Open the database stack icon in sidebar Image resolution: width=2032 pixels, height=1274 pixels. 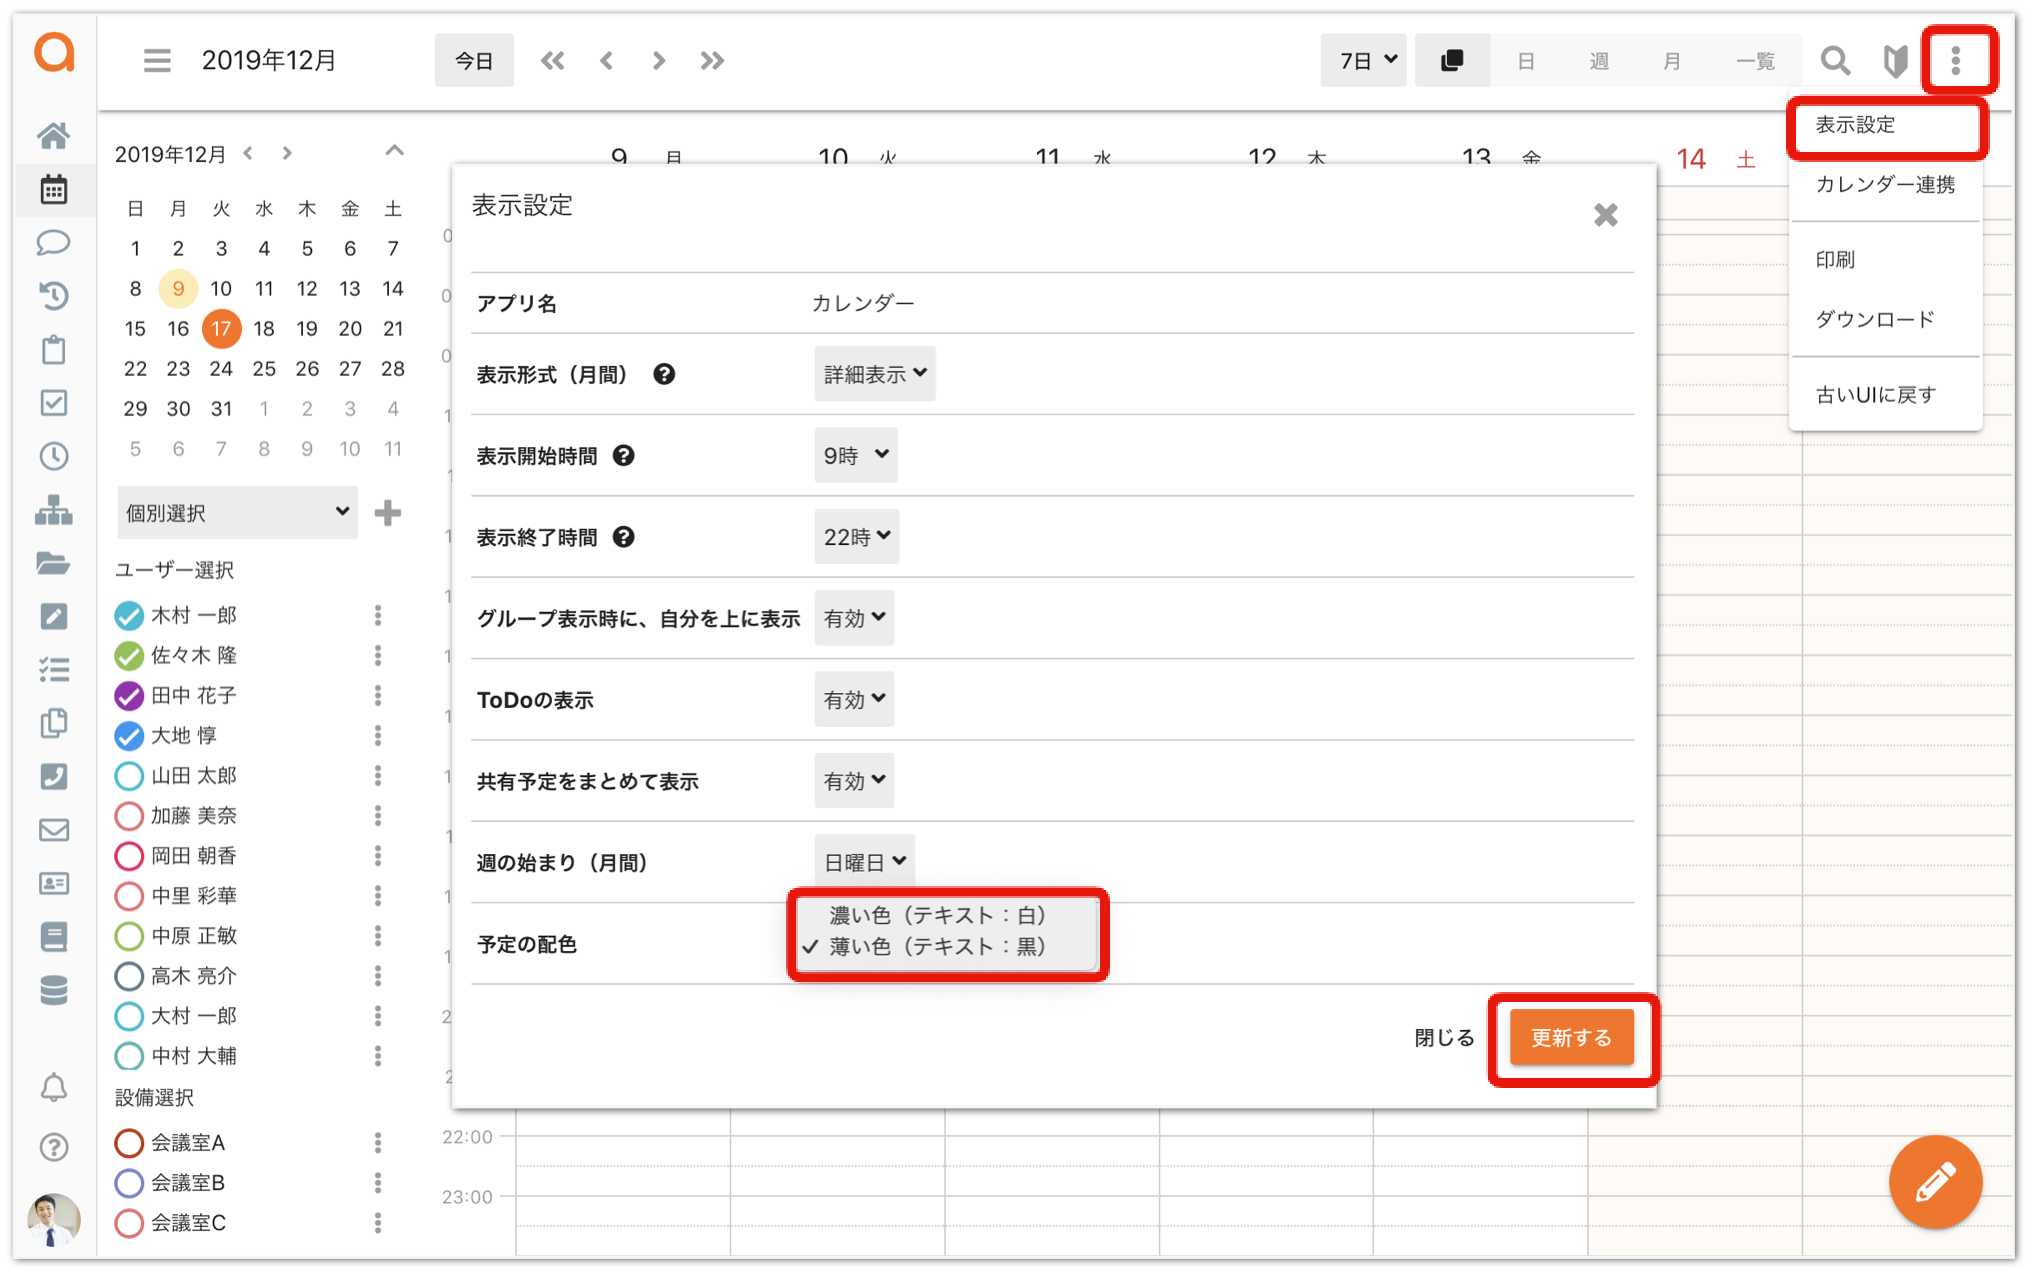pyautogui.click(x=54, y=990)
